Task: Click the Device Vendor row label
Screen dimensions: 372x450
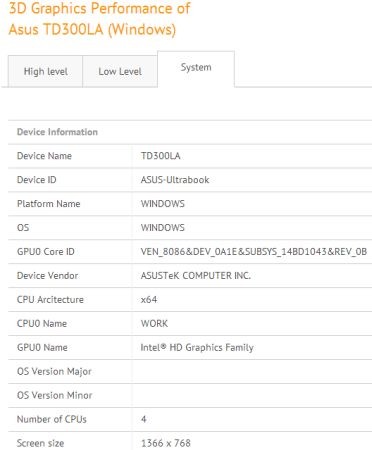Action: pyautogui.click(x=47, y=276)
